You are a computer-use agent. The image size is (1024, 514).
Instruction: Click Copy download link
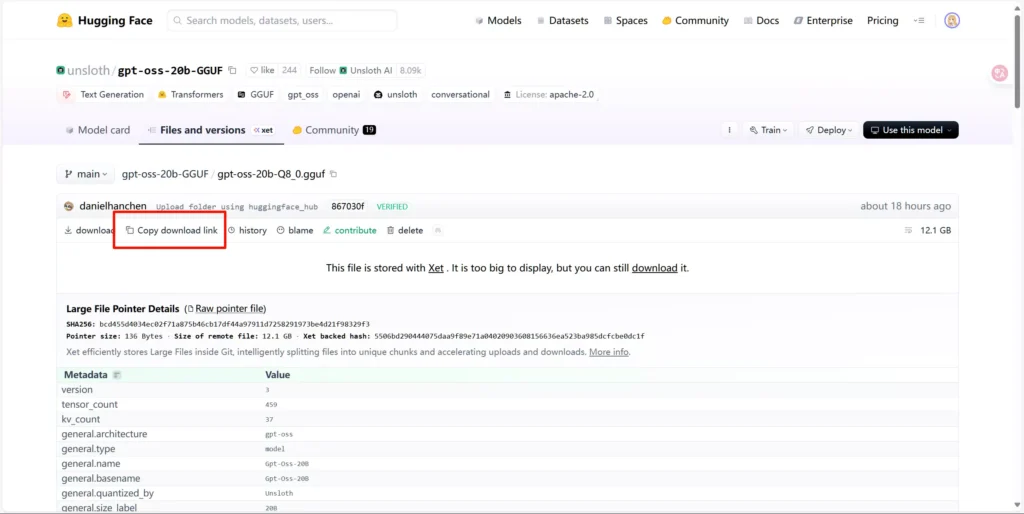(171, 231)
